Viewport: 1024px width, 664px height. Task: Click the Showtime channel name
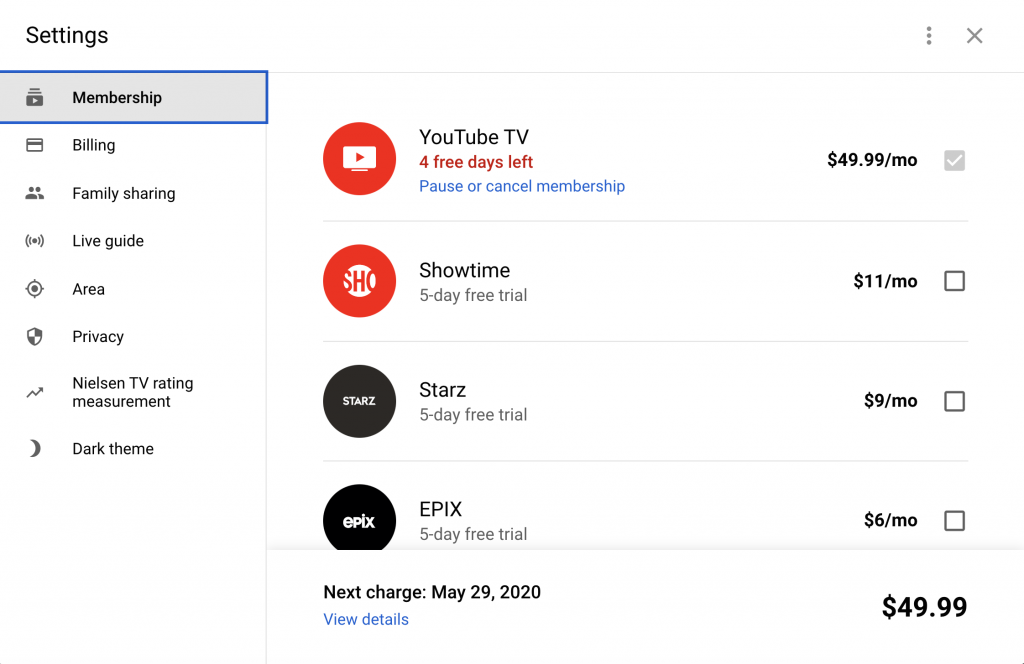[x=464, y=270]
